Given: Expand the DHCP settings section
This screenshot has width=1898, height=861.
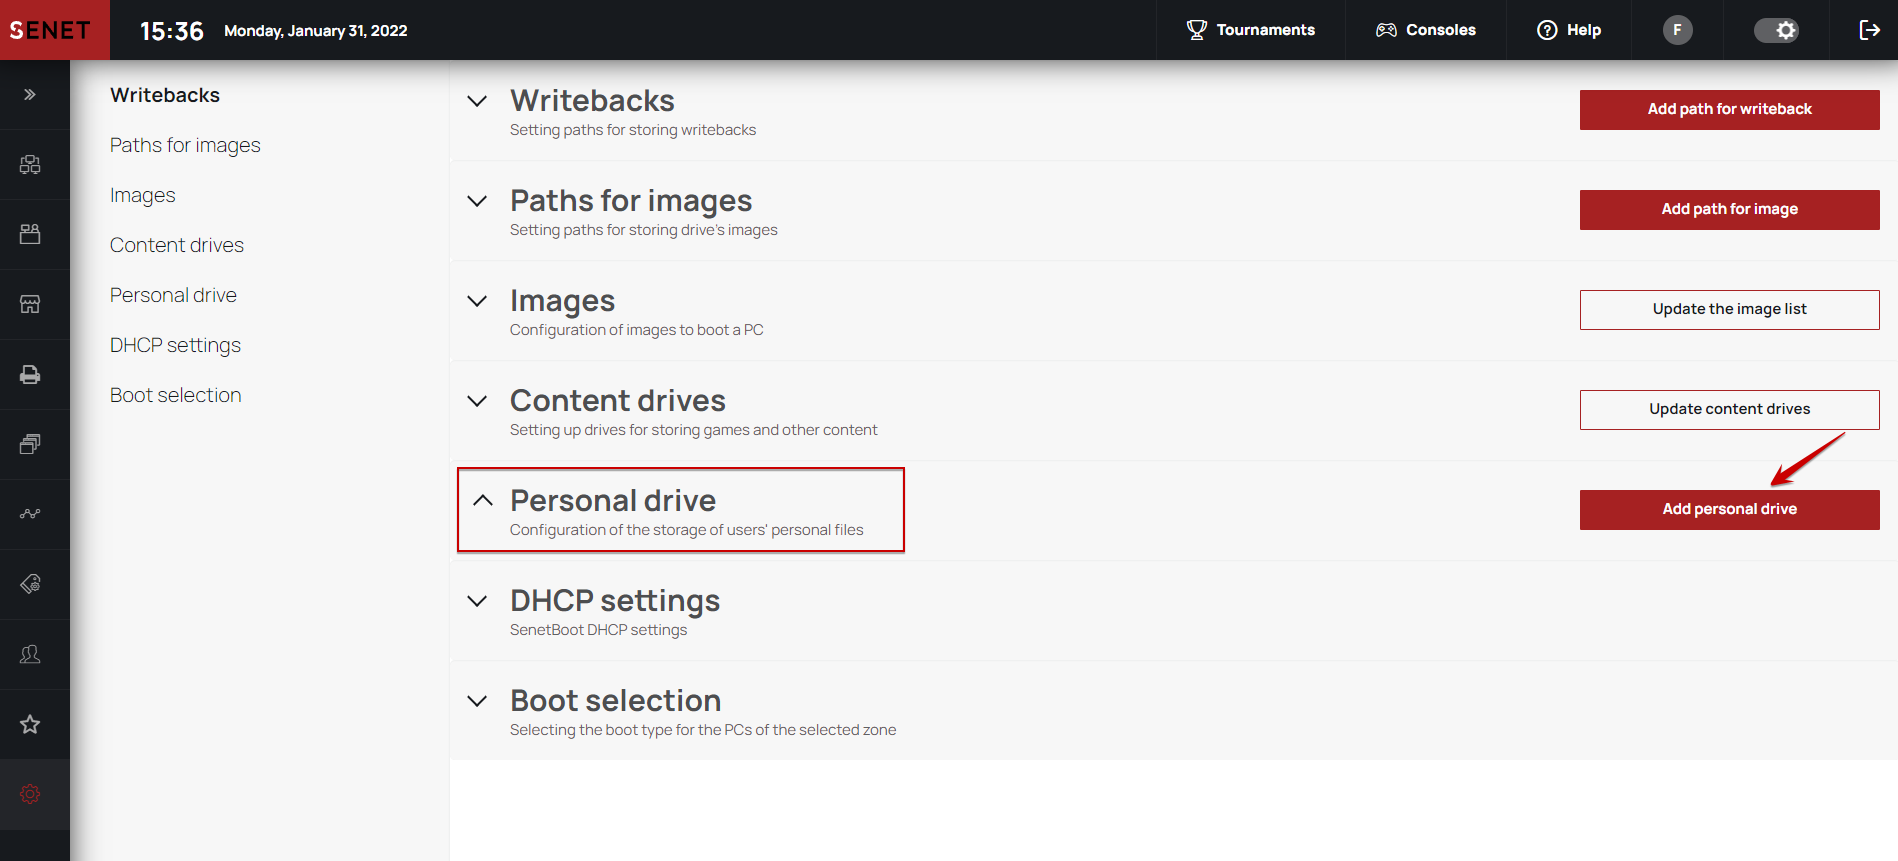Looking at the screenshot, I should 478,601.
